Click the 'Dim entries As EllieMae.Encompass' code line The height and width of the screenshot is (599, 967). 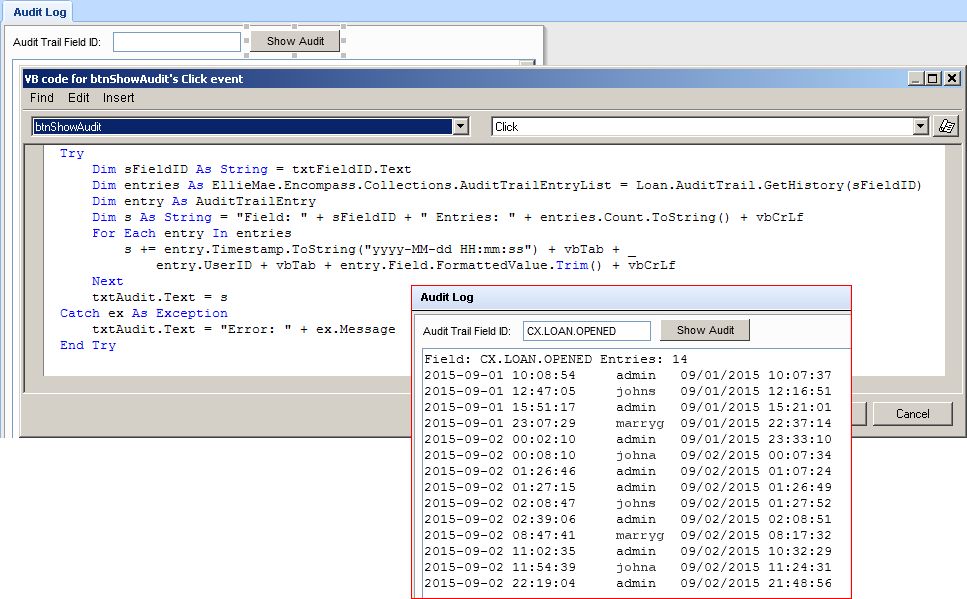click(x=507, y=185)
